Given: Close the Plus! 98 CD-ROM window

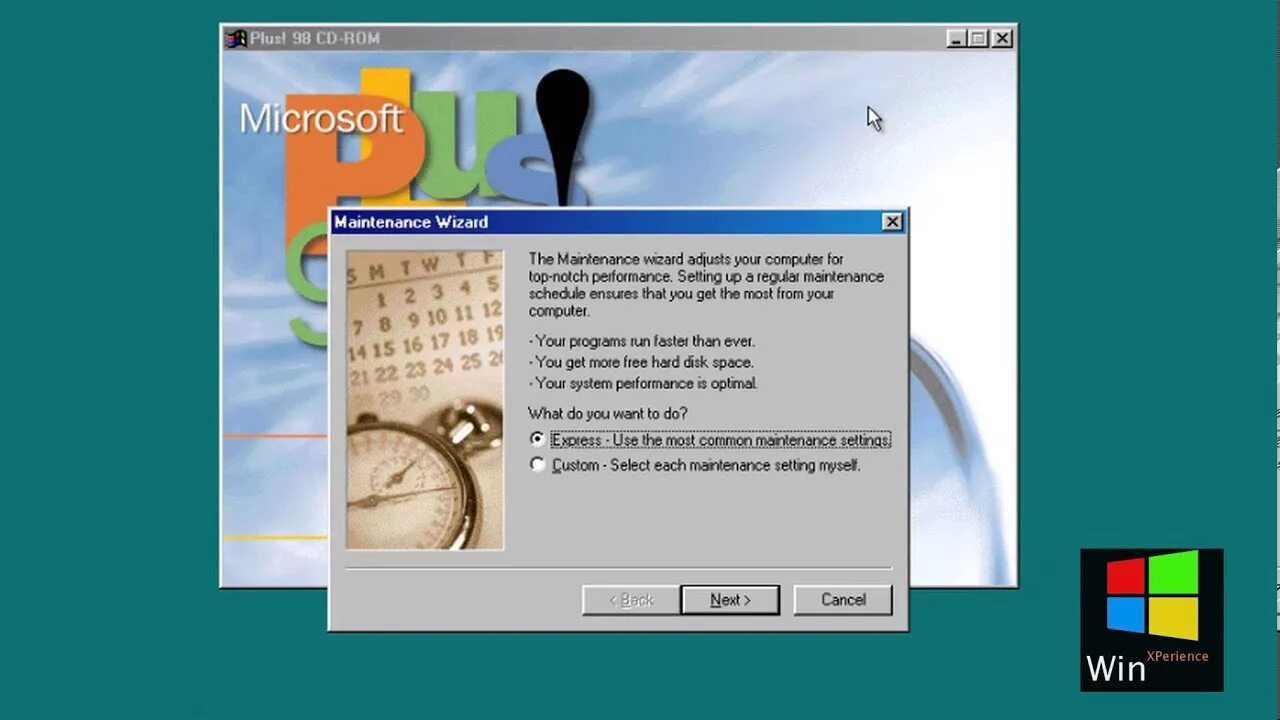Looking at the screenshot, I should pos(1002,39).
